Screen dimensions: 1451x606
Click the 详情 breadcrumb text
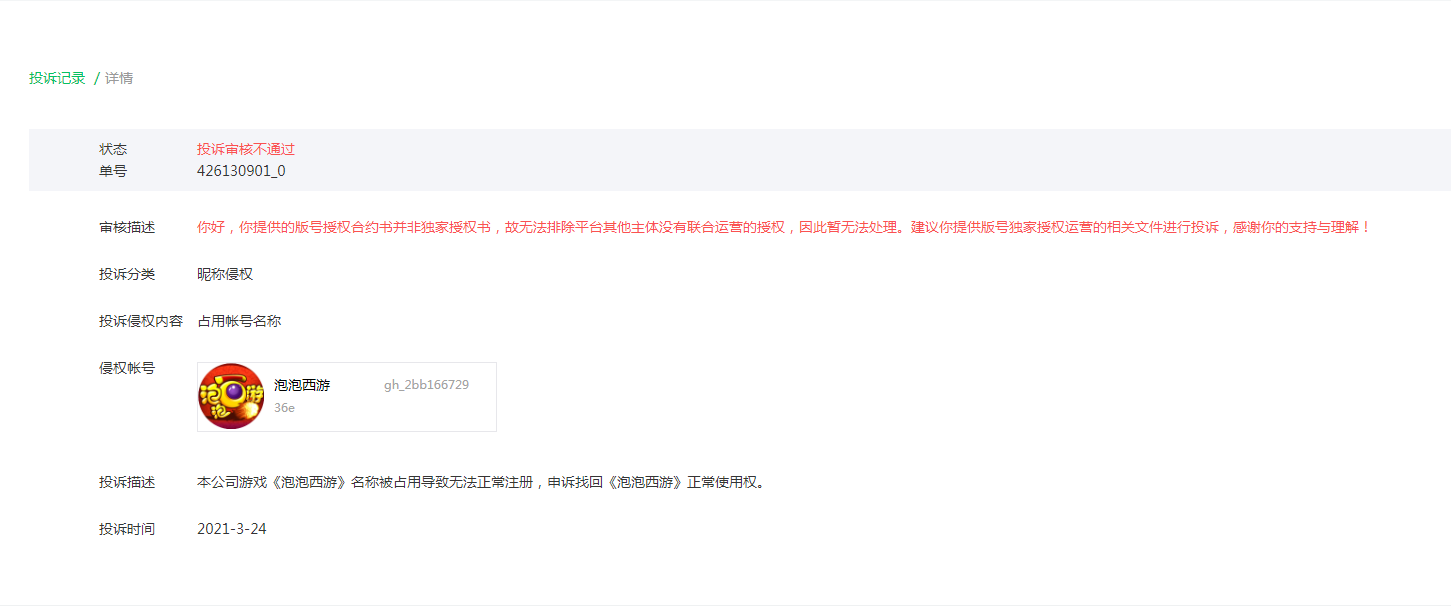click(x=119, y=78)
